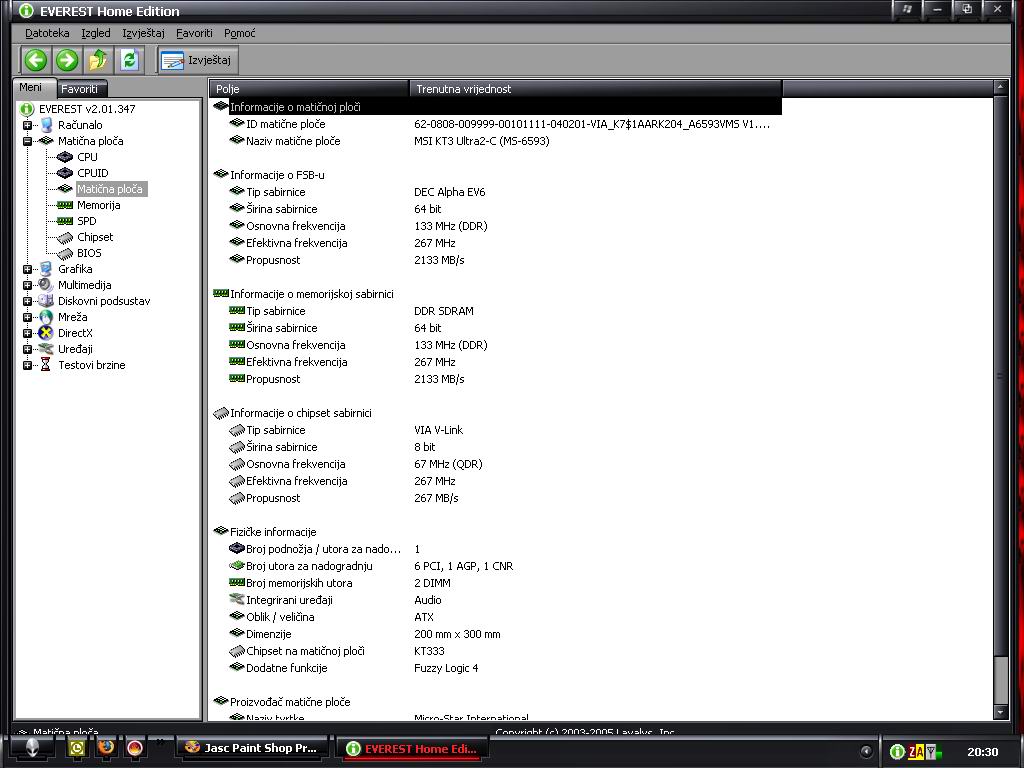Expand the Računalo tree node
This screenshot has height=768, width=1024.
coord(27,125)
